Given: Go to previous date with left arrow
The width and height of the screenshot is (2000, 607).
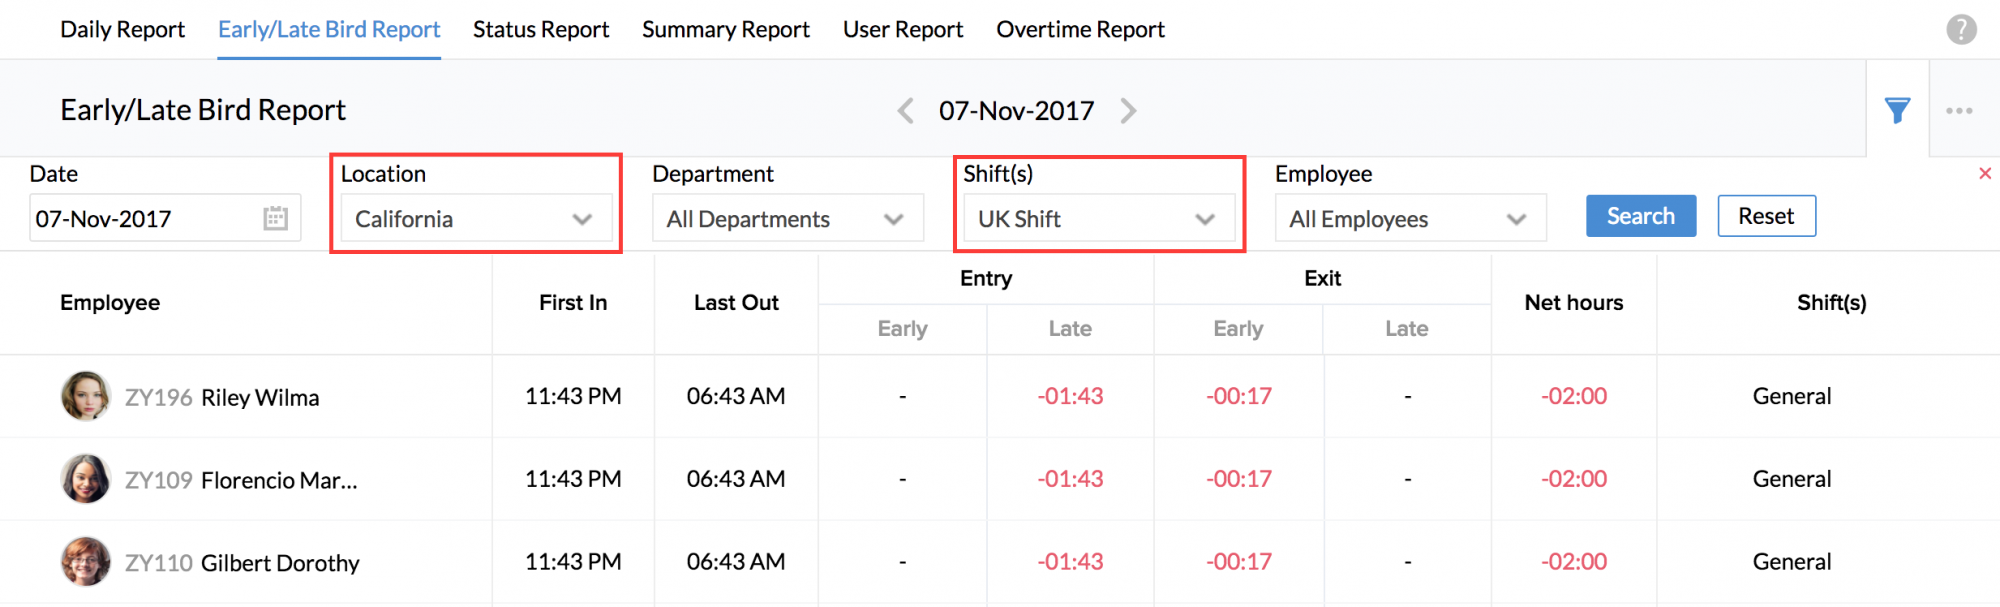Looking at the screenshot, I should [906, 110].
